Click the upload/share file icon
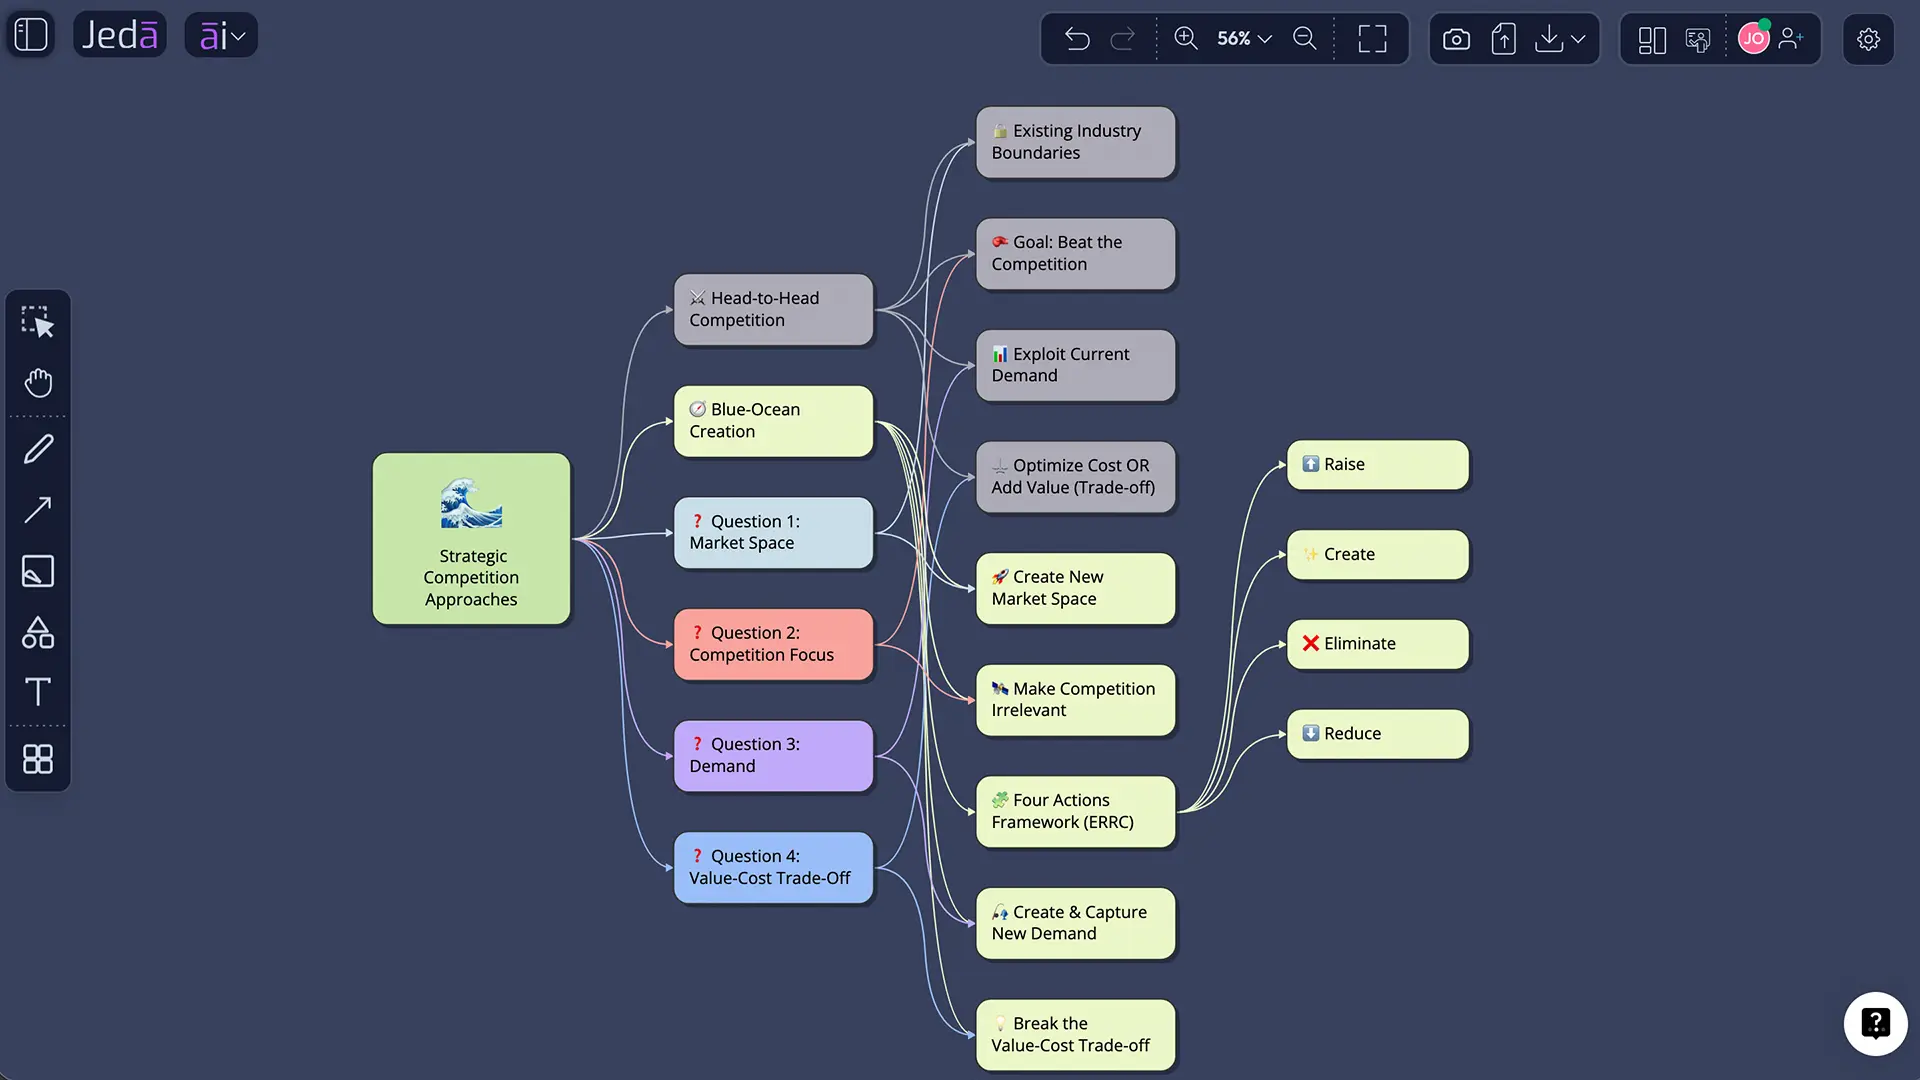 (x=1503, y=39)
